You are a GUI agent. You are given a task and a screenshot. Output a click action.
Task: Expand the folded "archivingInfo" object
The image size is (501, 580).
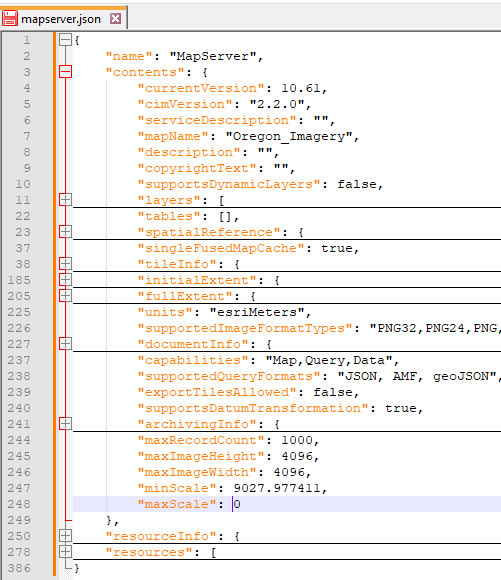click(x=65, y=424)
